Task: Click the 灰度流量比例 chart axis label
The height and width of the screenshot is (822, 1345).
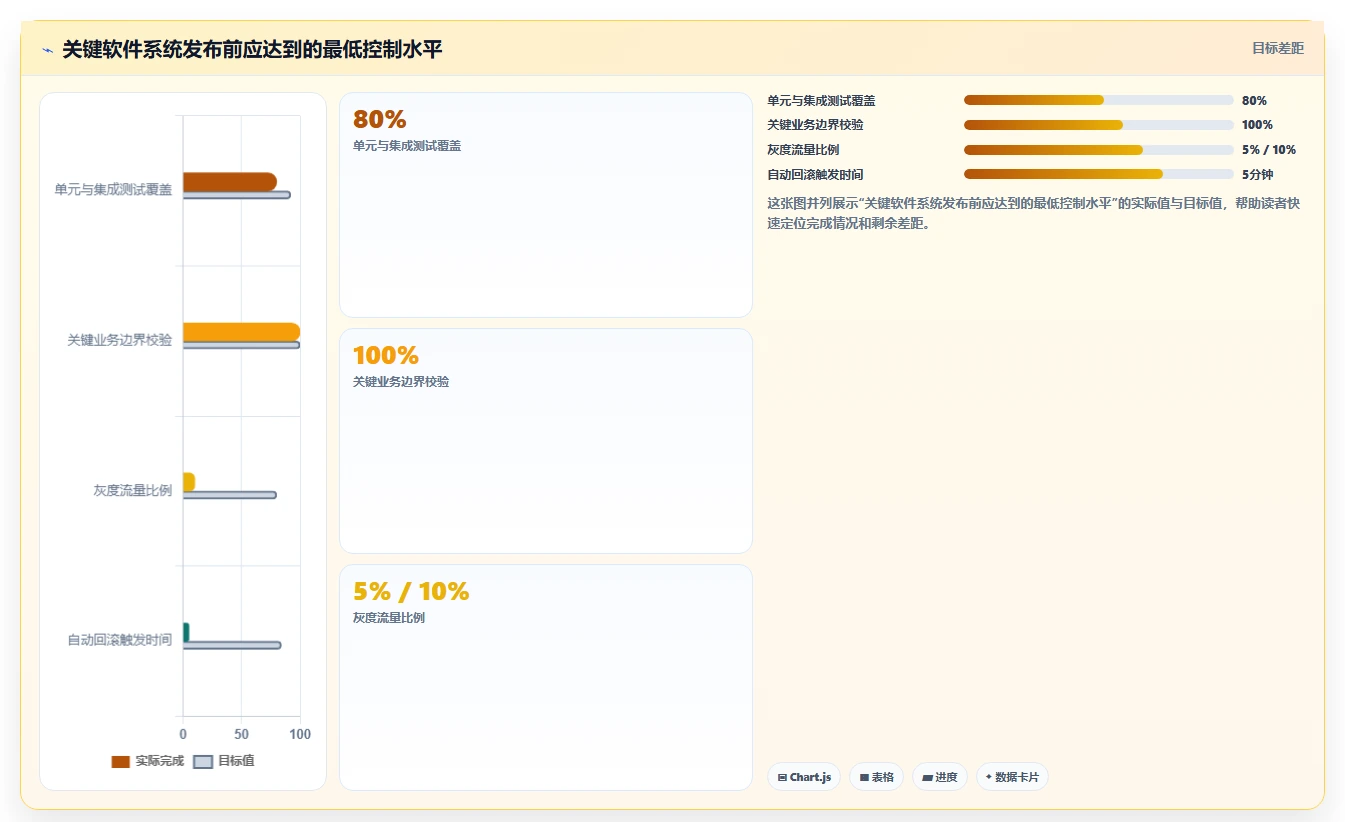Action: tap(133, 490)
